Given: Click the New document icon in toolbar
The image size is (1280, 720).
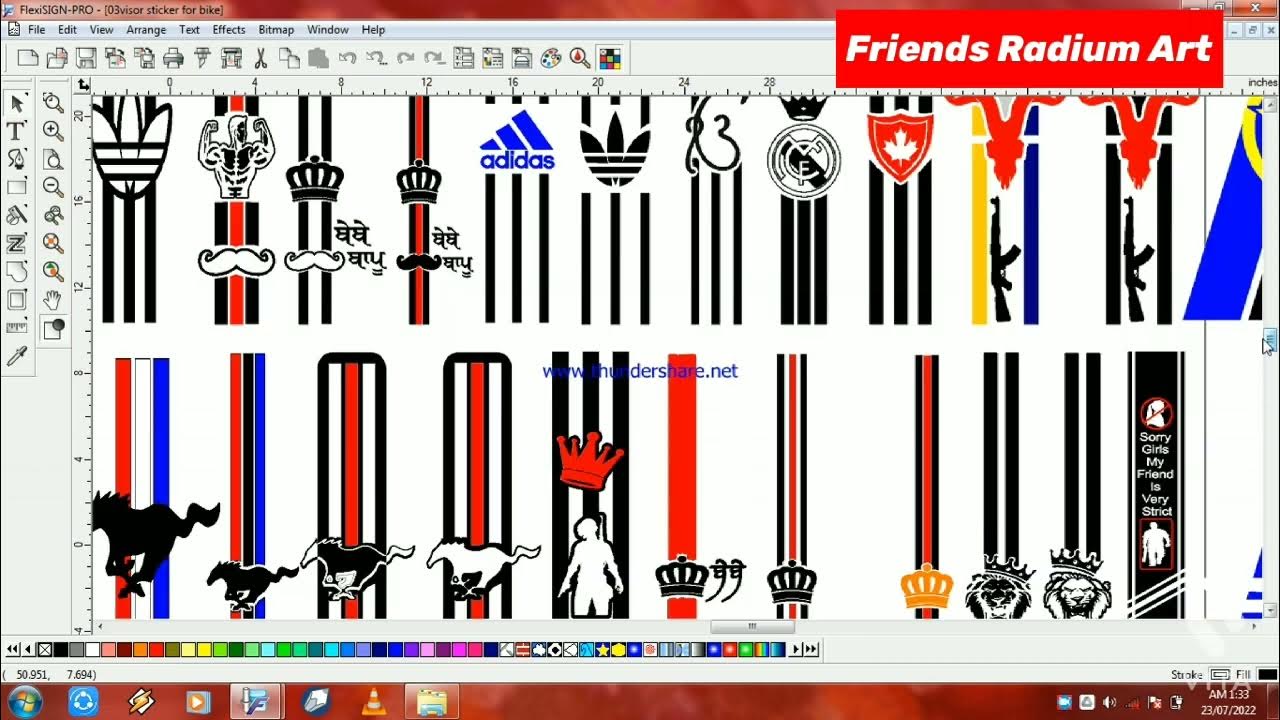Looking at the screenshot, I should (28, 58).
